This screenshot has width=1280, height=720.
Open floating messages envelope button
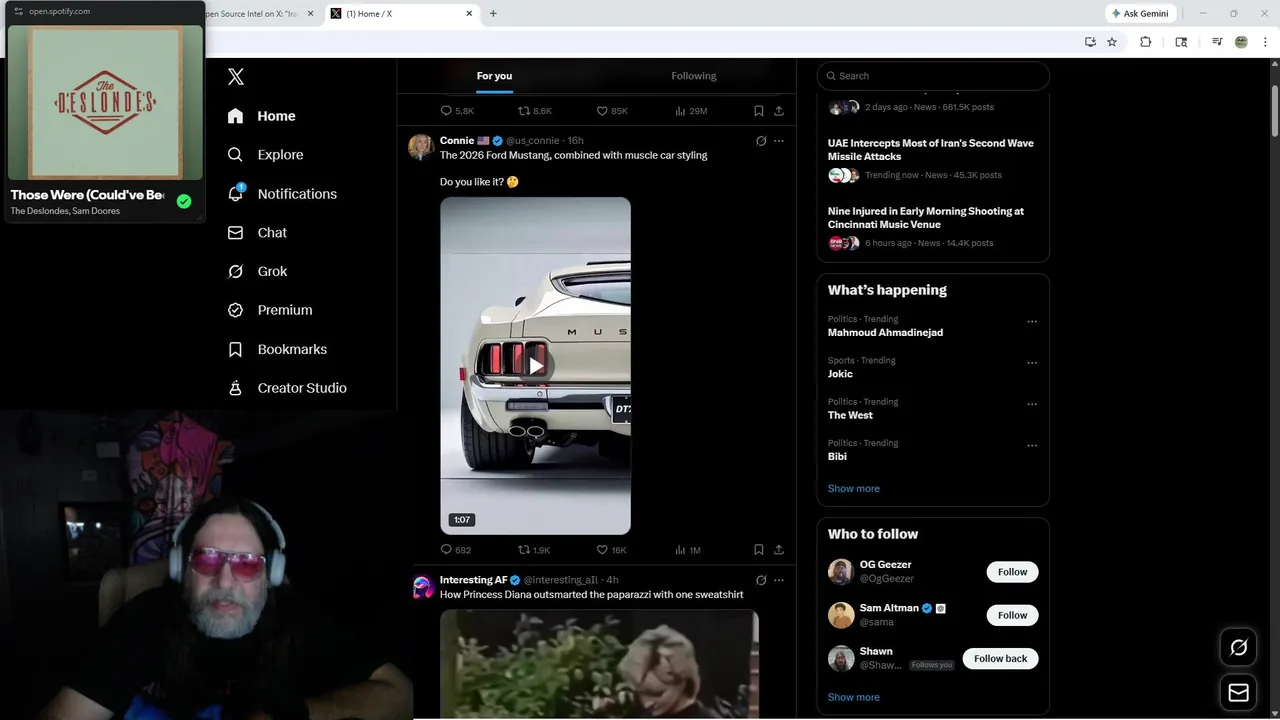(x=1238, y=693)
